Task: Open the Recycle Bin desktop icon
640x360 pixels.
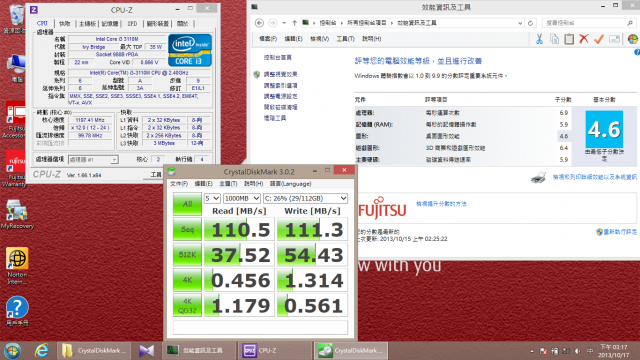Action: click(16, 19)
